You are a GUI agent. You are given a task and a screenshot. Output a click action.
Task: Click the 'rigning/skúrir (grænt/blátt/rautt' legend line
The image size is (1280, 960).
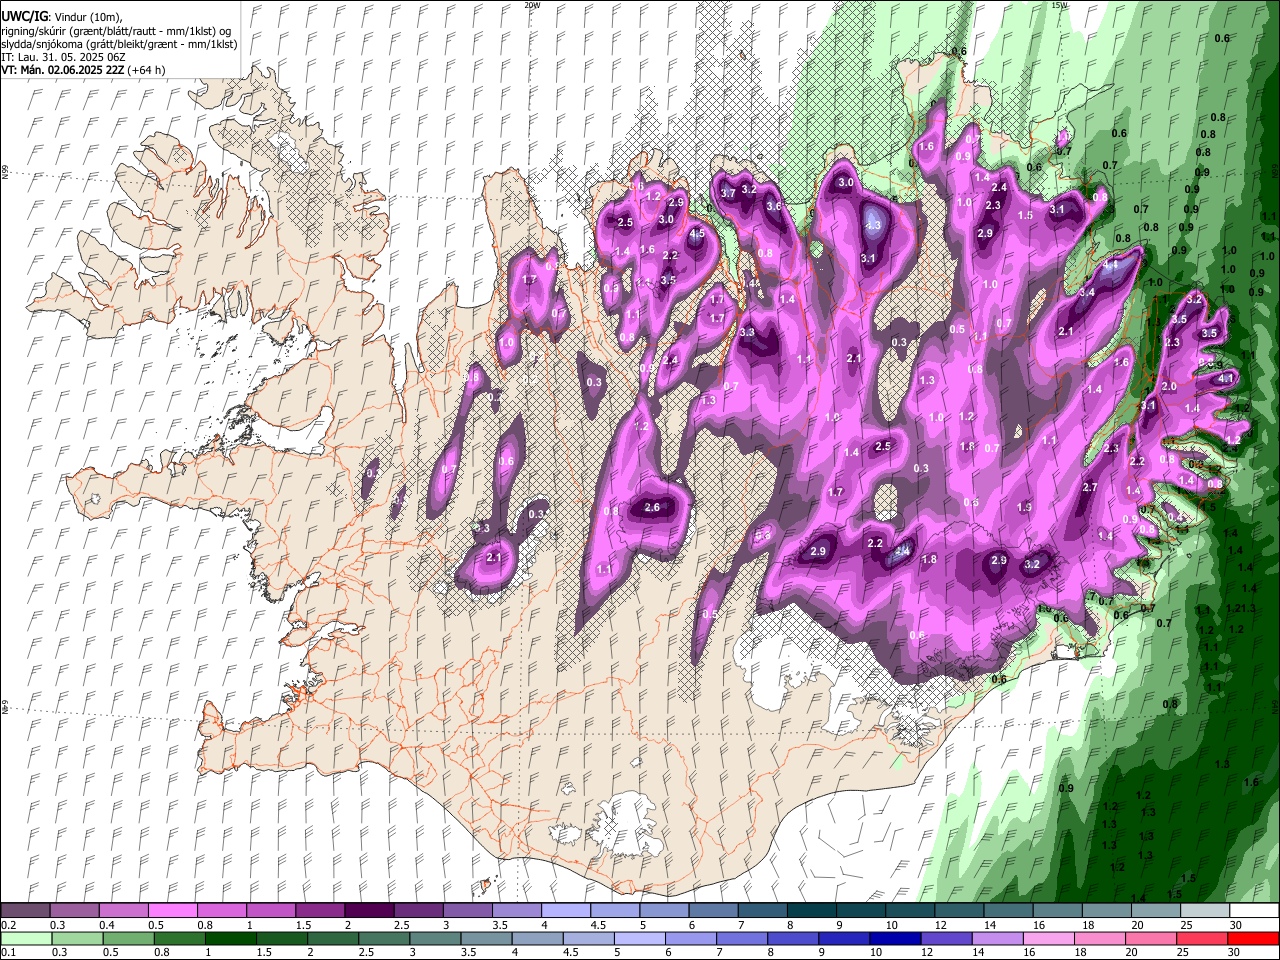click(x=118, y=31)
